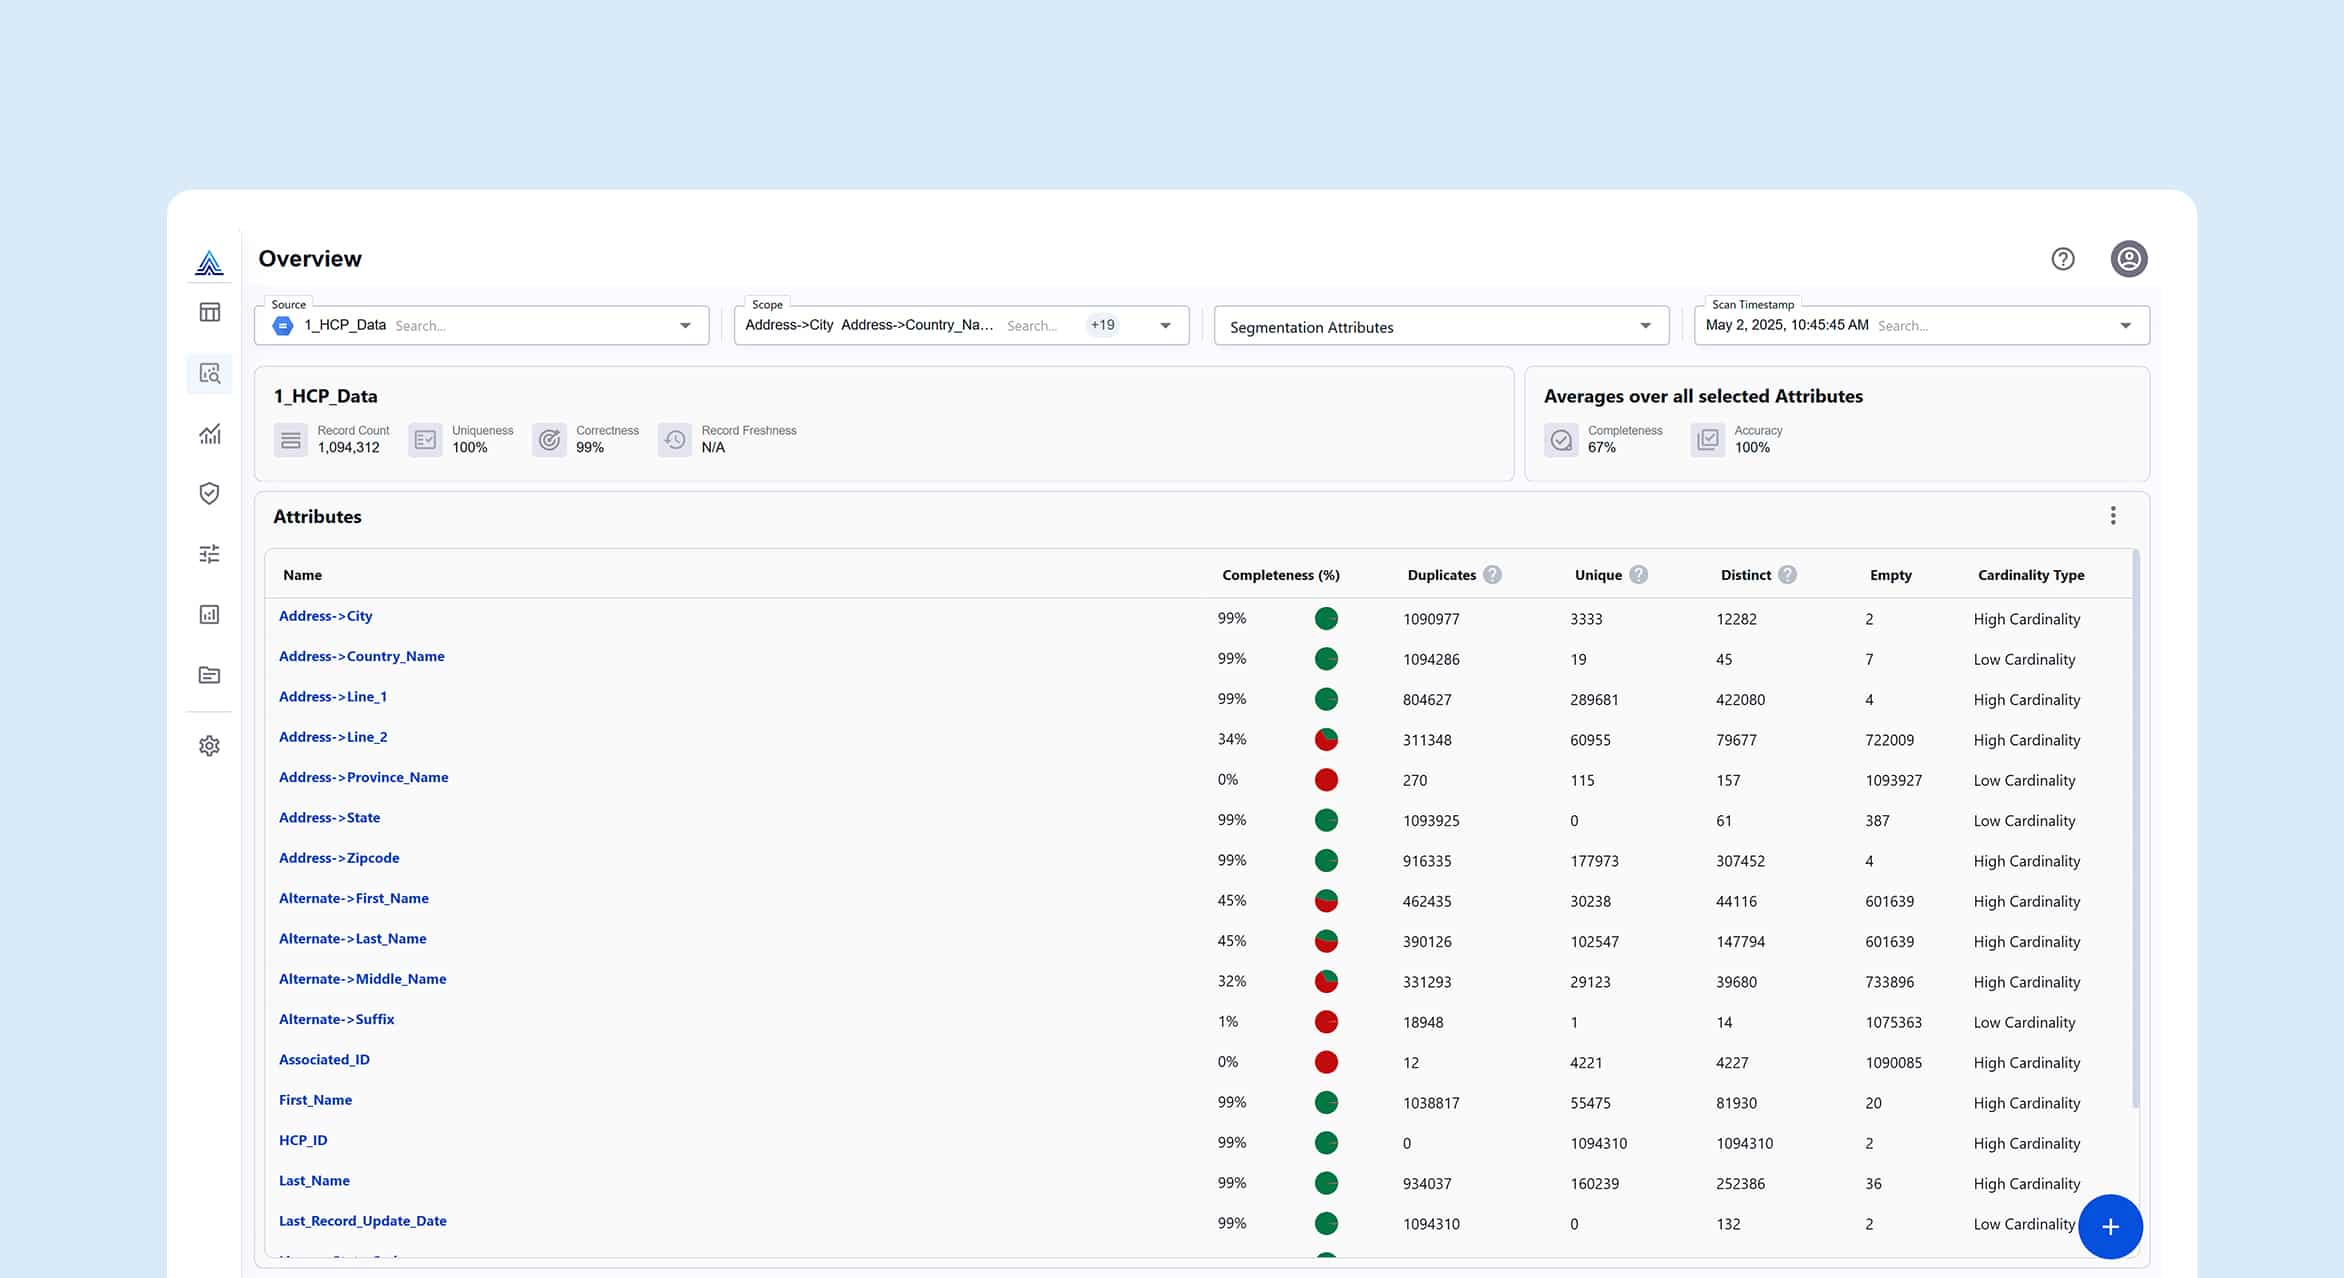
Task: Click the Address->Line_2 completeness pie indicator
Action: click(1326, 740)
